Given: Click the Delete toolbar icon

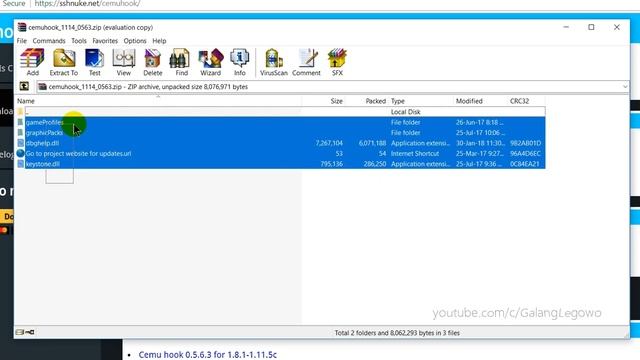Looking at the screenshot, I should tap(153, 62).
